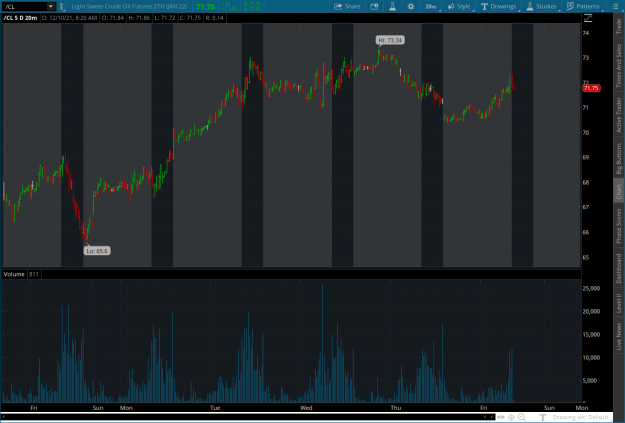The width and height of the screenshot is (625, 423).
Task: Open the Dashboard sidebar tab
Action: point(619,268)
